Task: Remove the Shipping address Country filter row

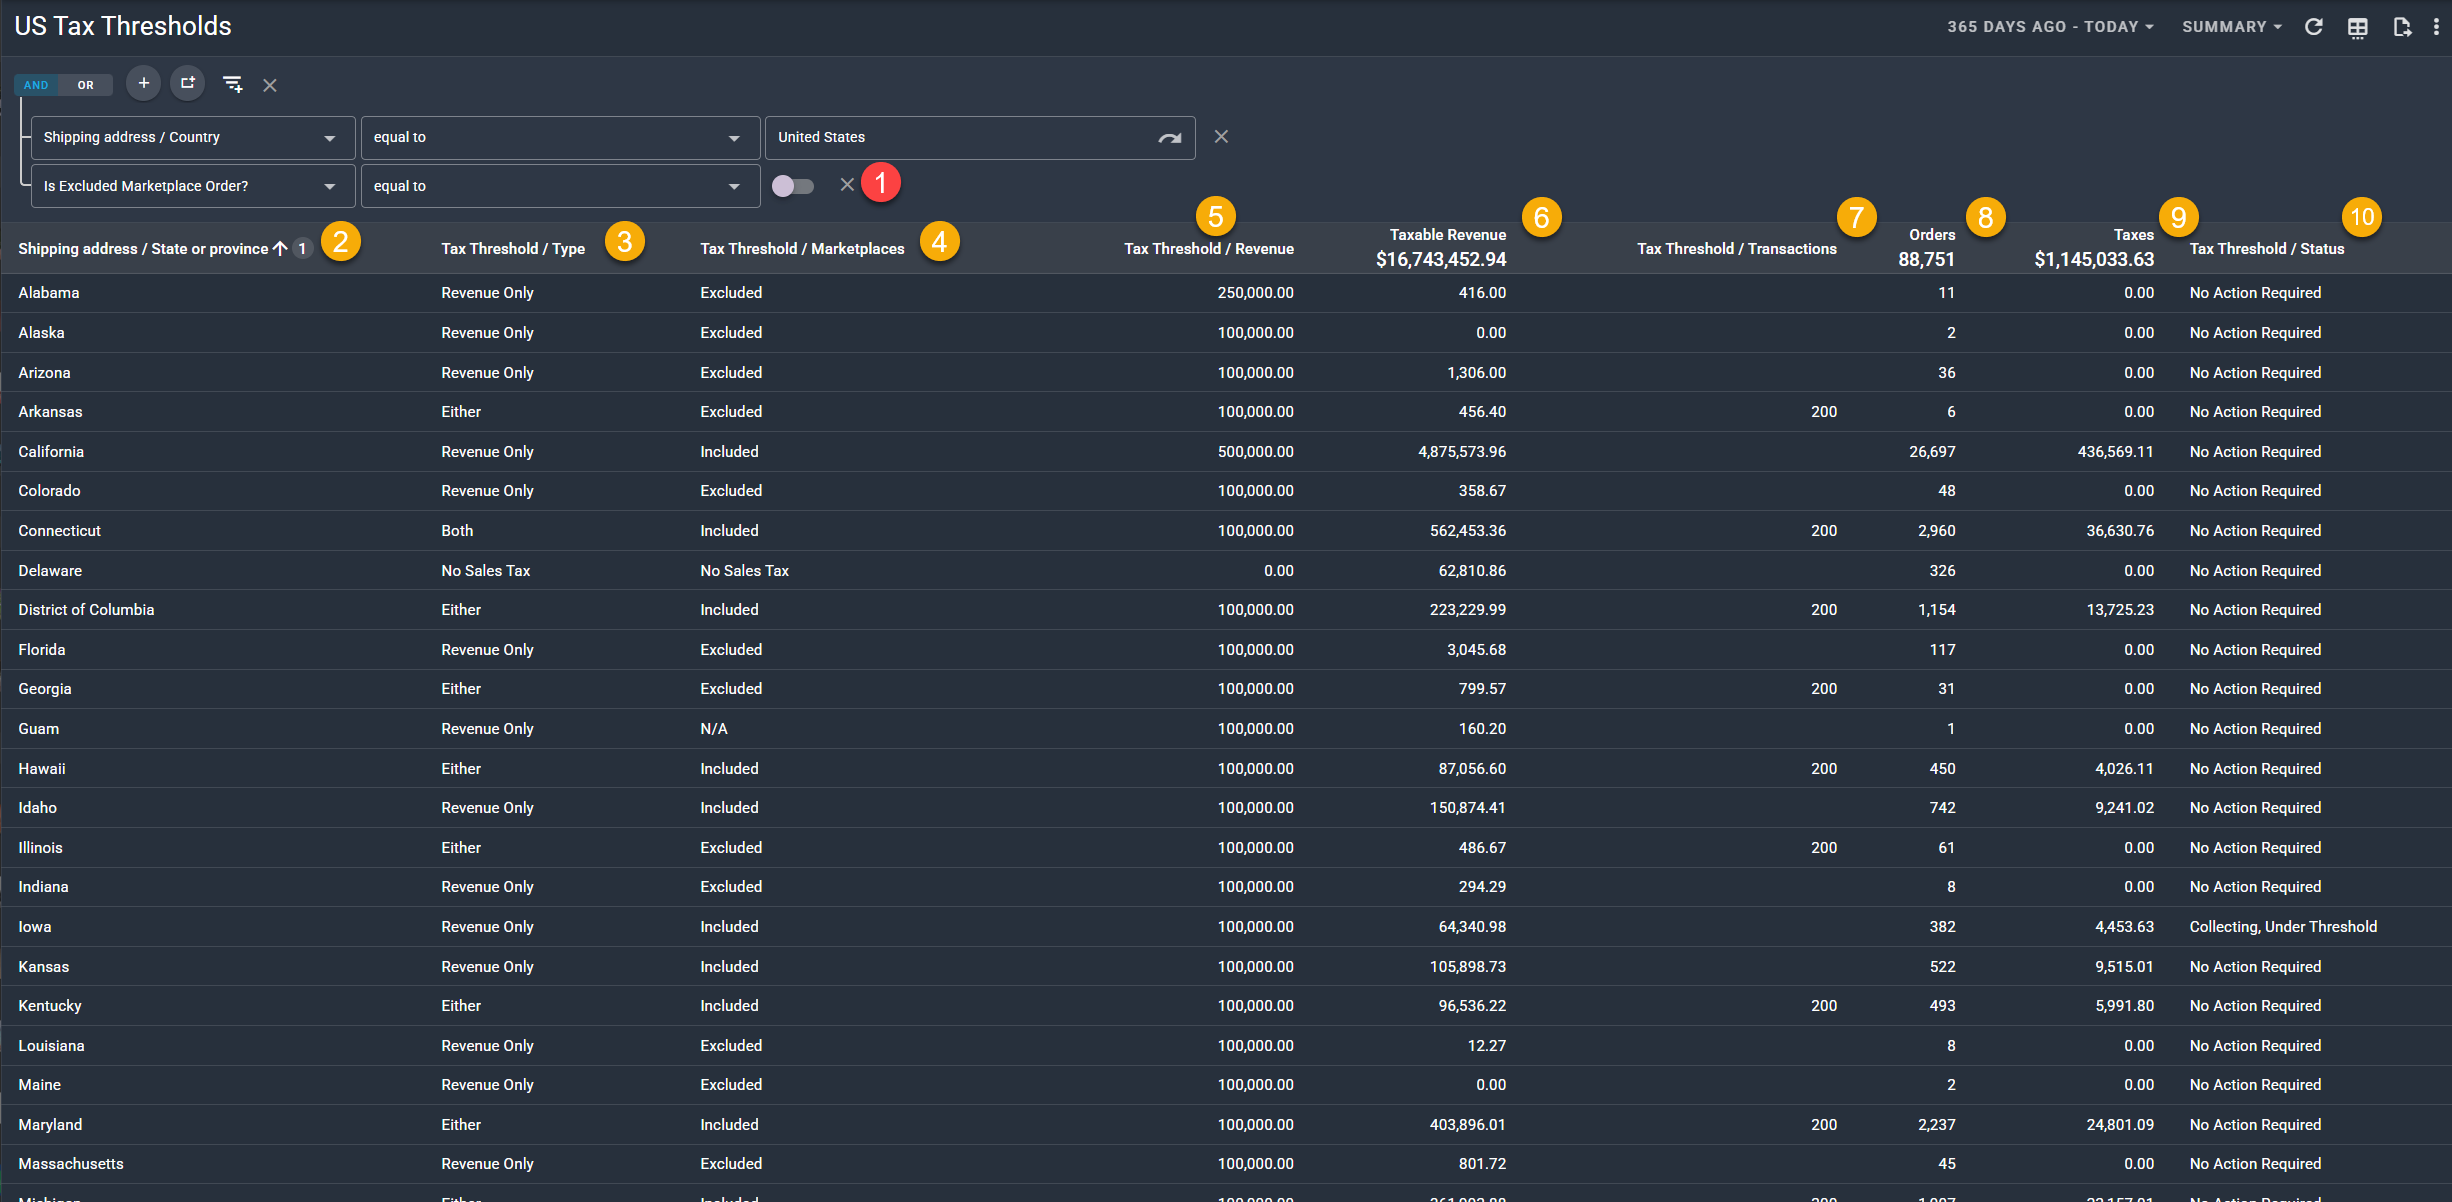Action: pyautogui.click(x=1221, y=137)
